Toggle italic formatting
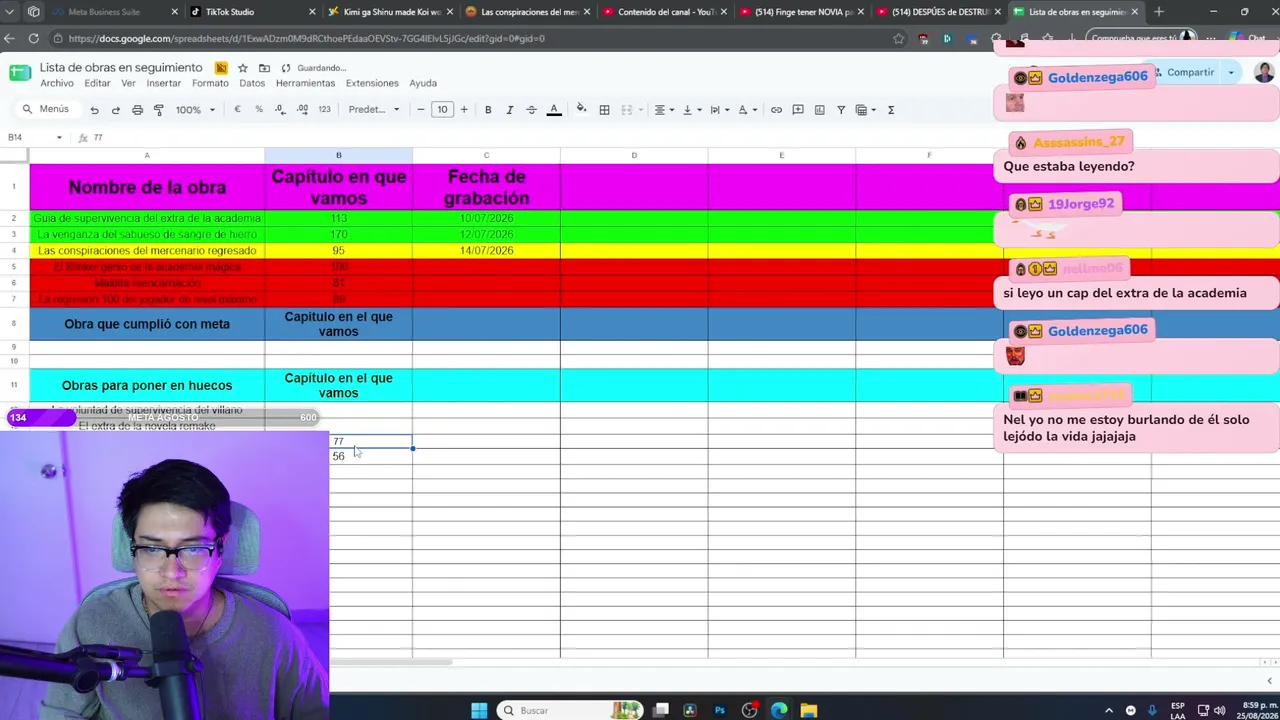Screen dimensions: 1280x720 (509, 110)
